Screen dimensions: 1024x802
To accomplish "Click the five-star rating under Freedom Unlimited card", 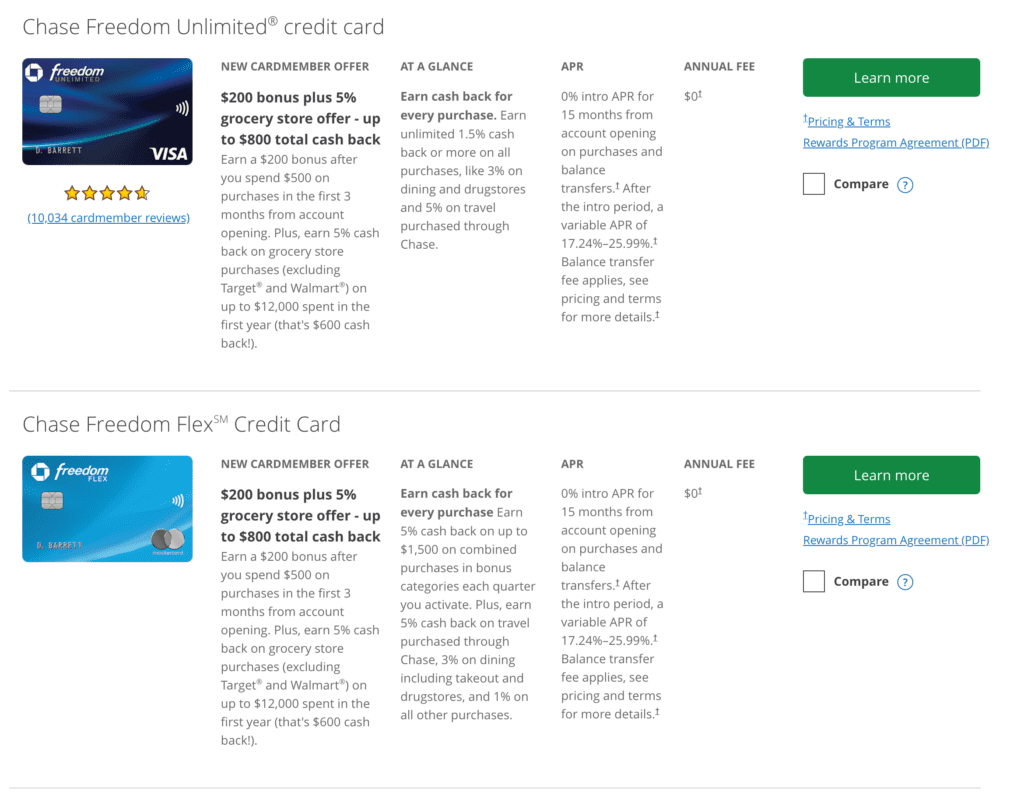I will pyautogui.click(x=107, y=193).
